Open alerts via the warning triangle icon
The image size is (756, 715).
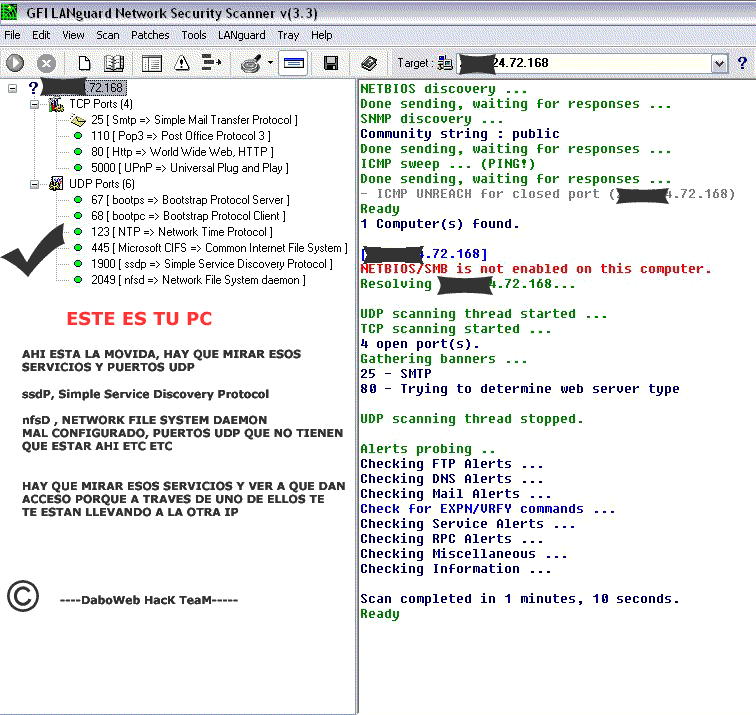tap(182, 63)
